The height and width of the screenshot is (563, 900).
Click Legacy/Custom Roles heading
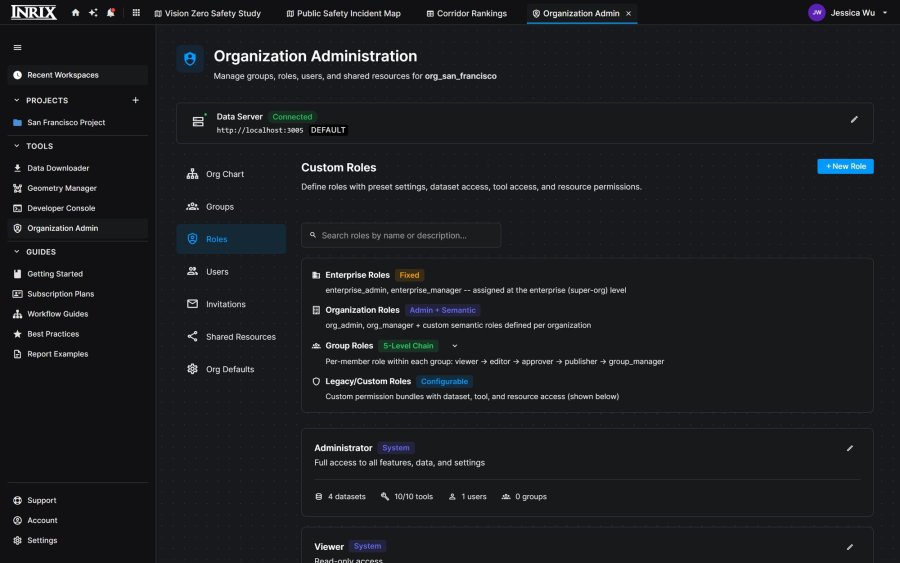[368, 382]
